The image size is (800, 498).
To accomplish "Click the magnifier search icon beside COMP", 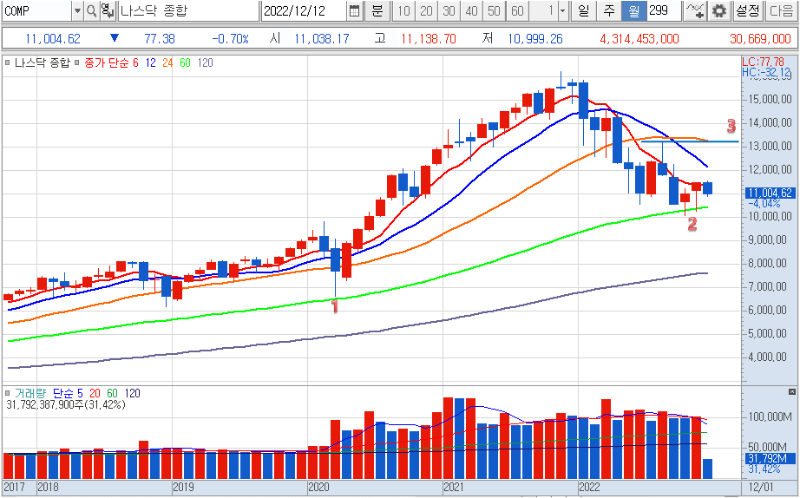I will click(91, 11).
